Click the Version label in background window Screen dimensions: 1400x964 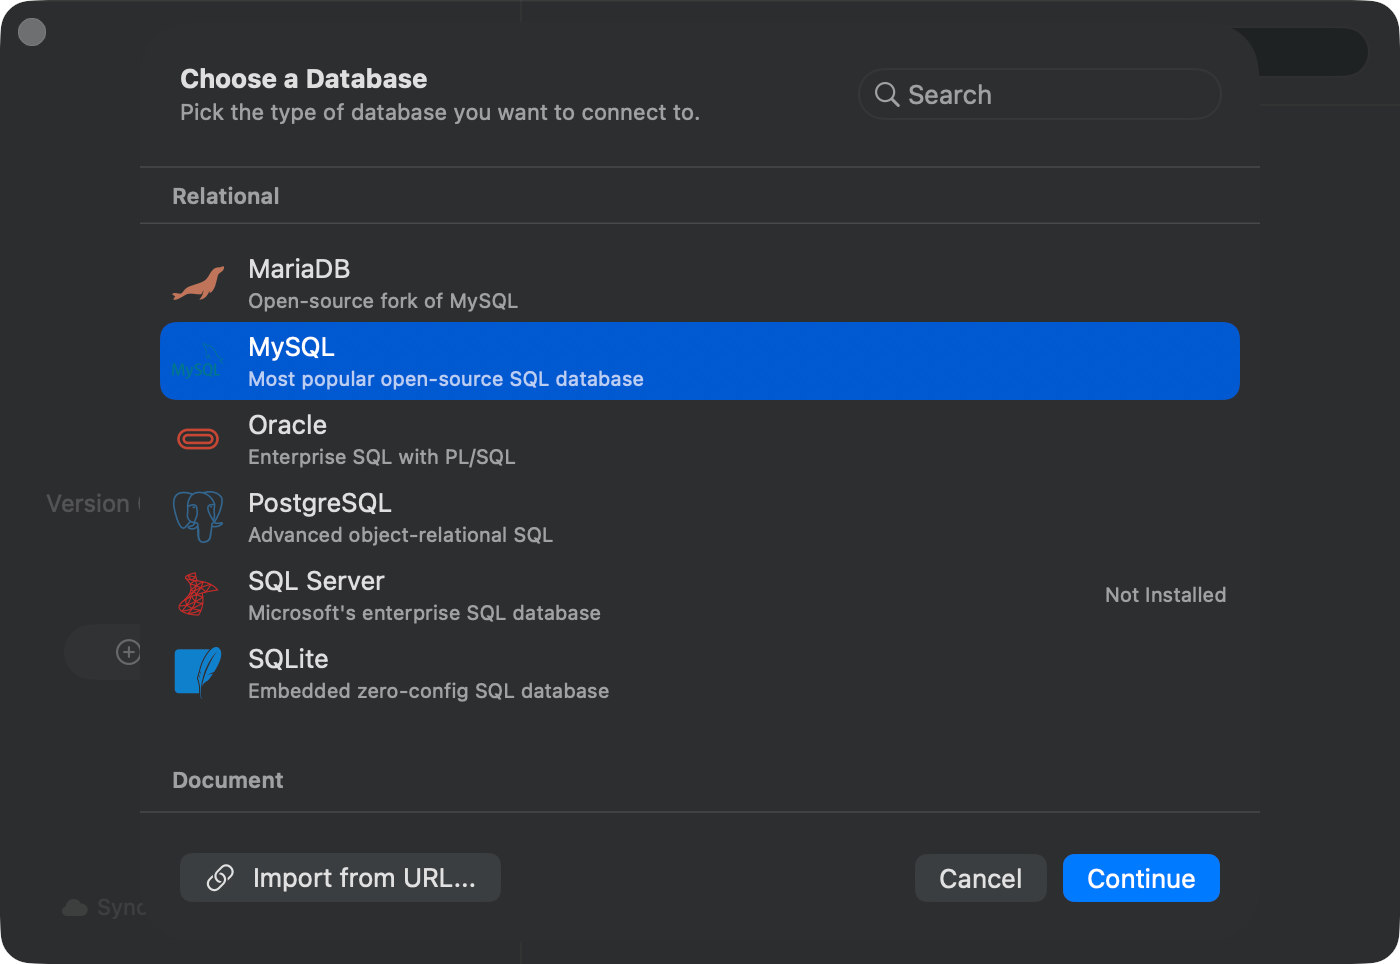pos(88,504)
